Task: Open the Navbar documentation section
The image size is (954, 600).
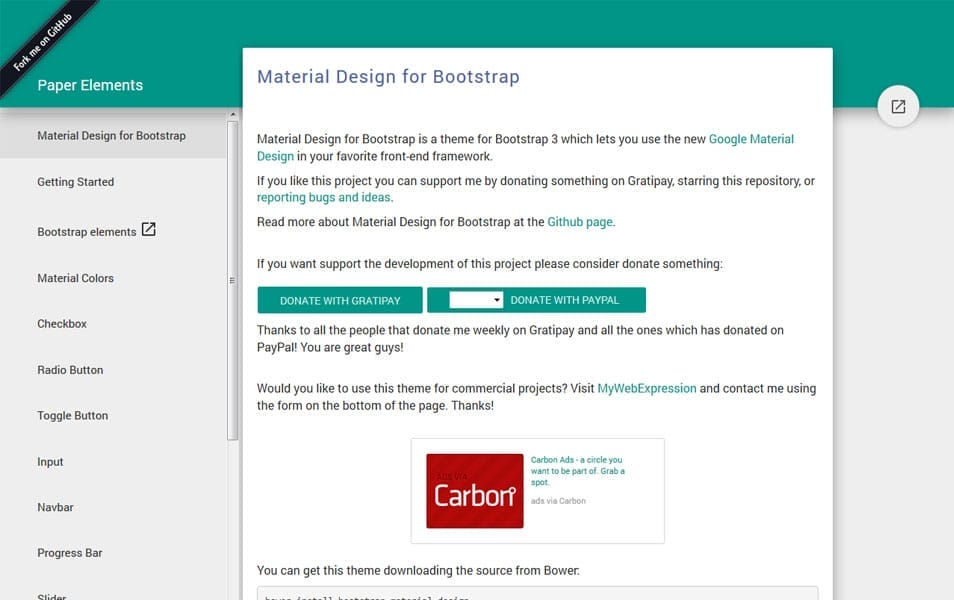Action: (55, 507)
